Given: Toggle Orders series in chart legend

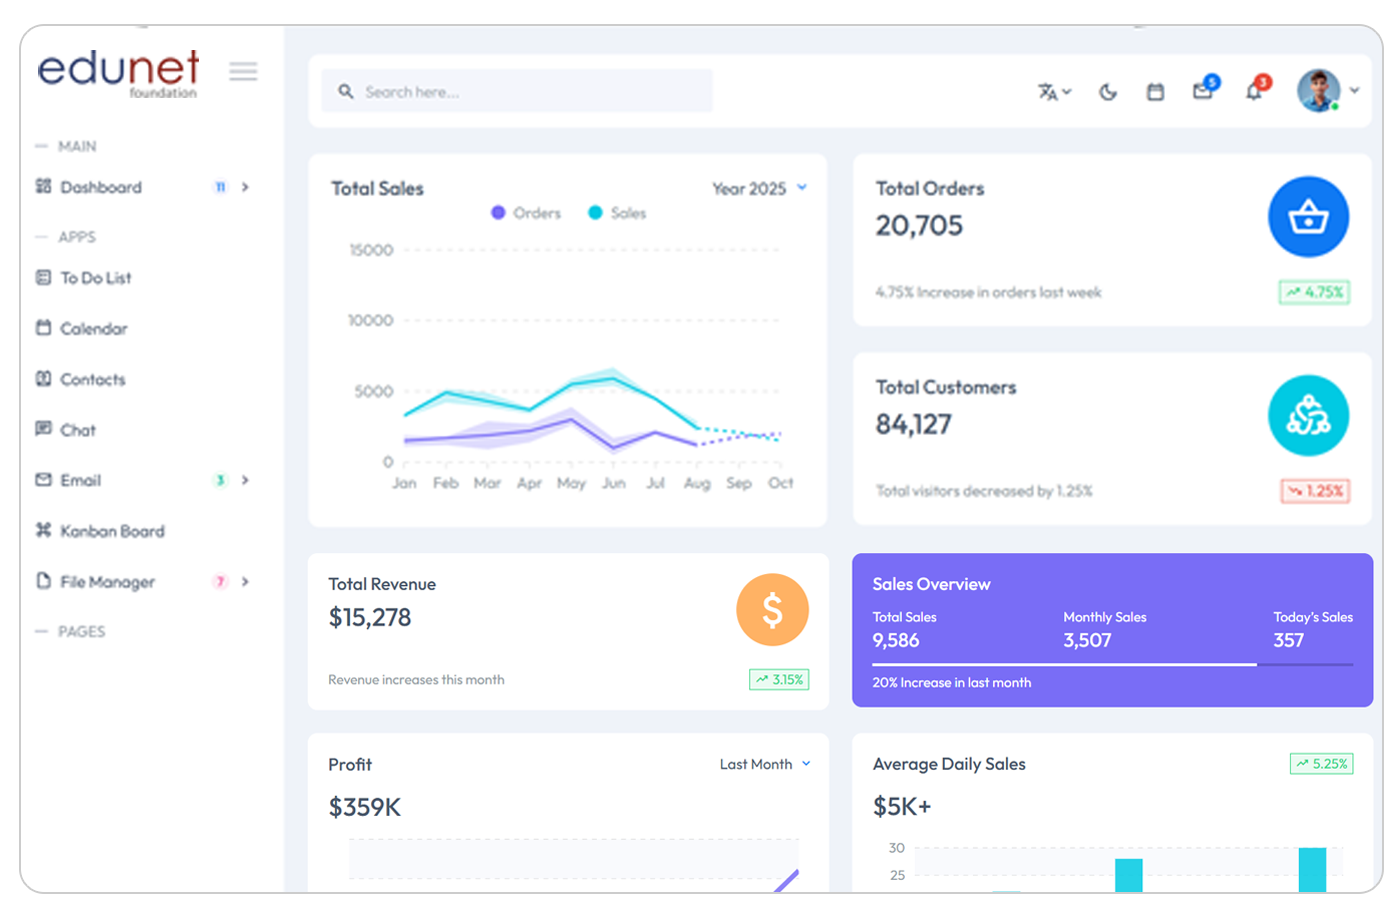Looking at the screenshot, I should pyautogui.click(x=526, y=213).
